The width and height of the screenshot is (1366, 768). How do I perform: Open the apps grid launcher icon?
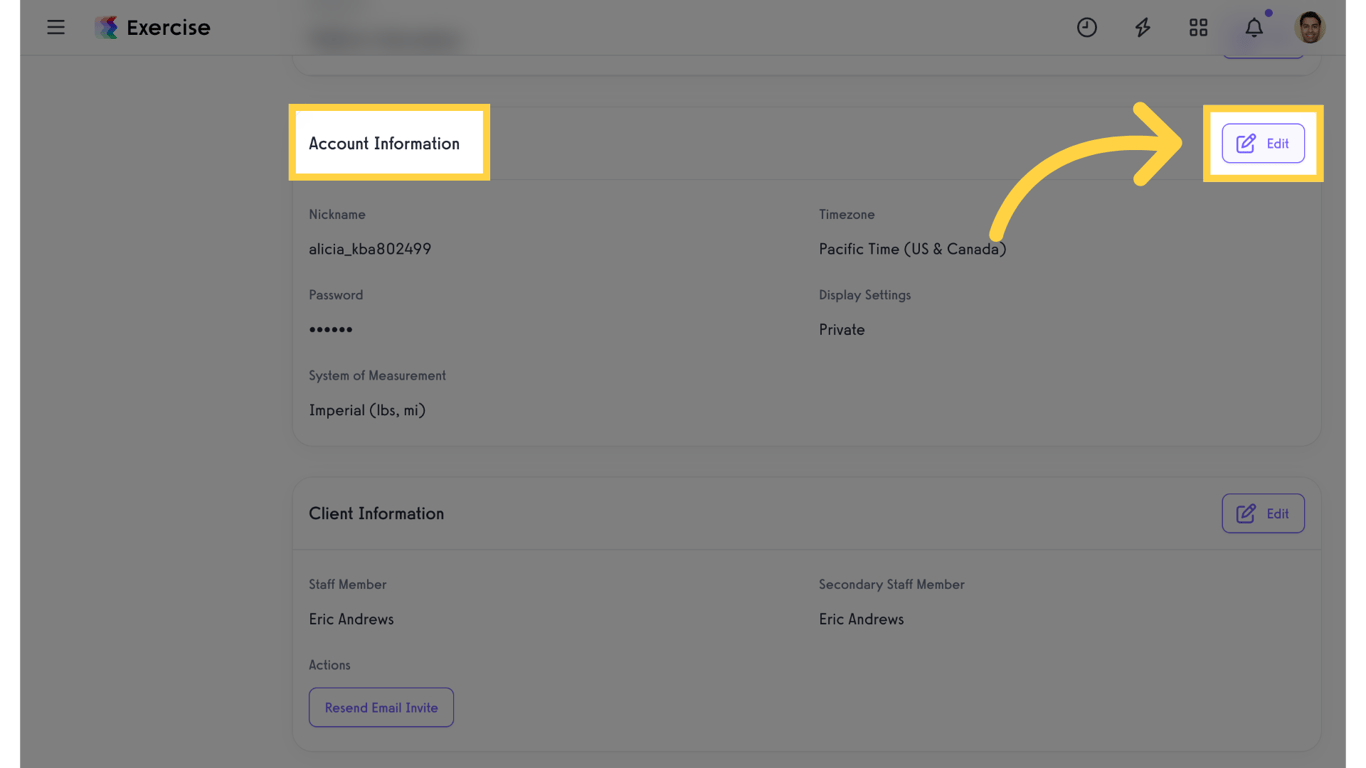click(1198, 27)
